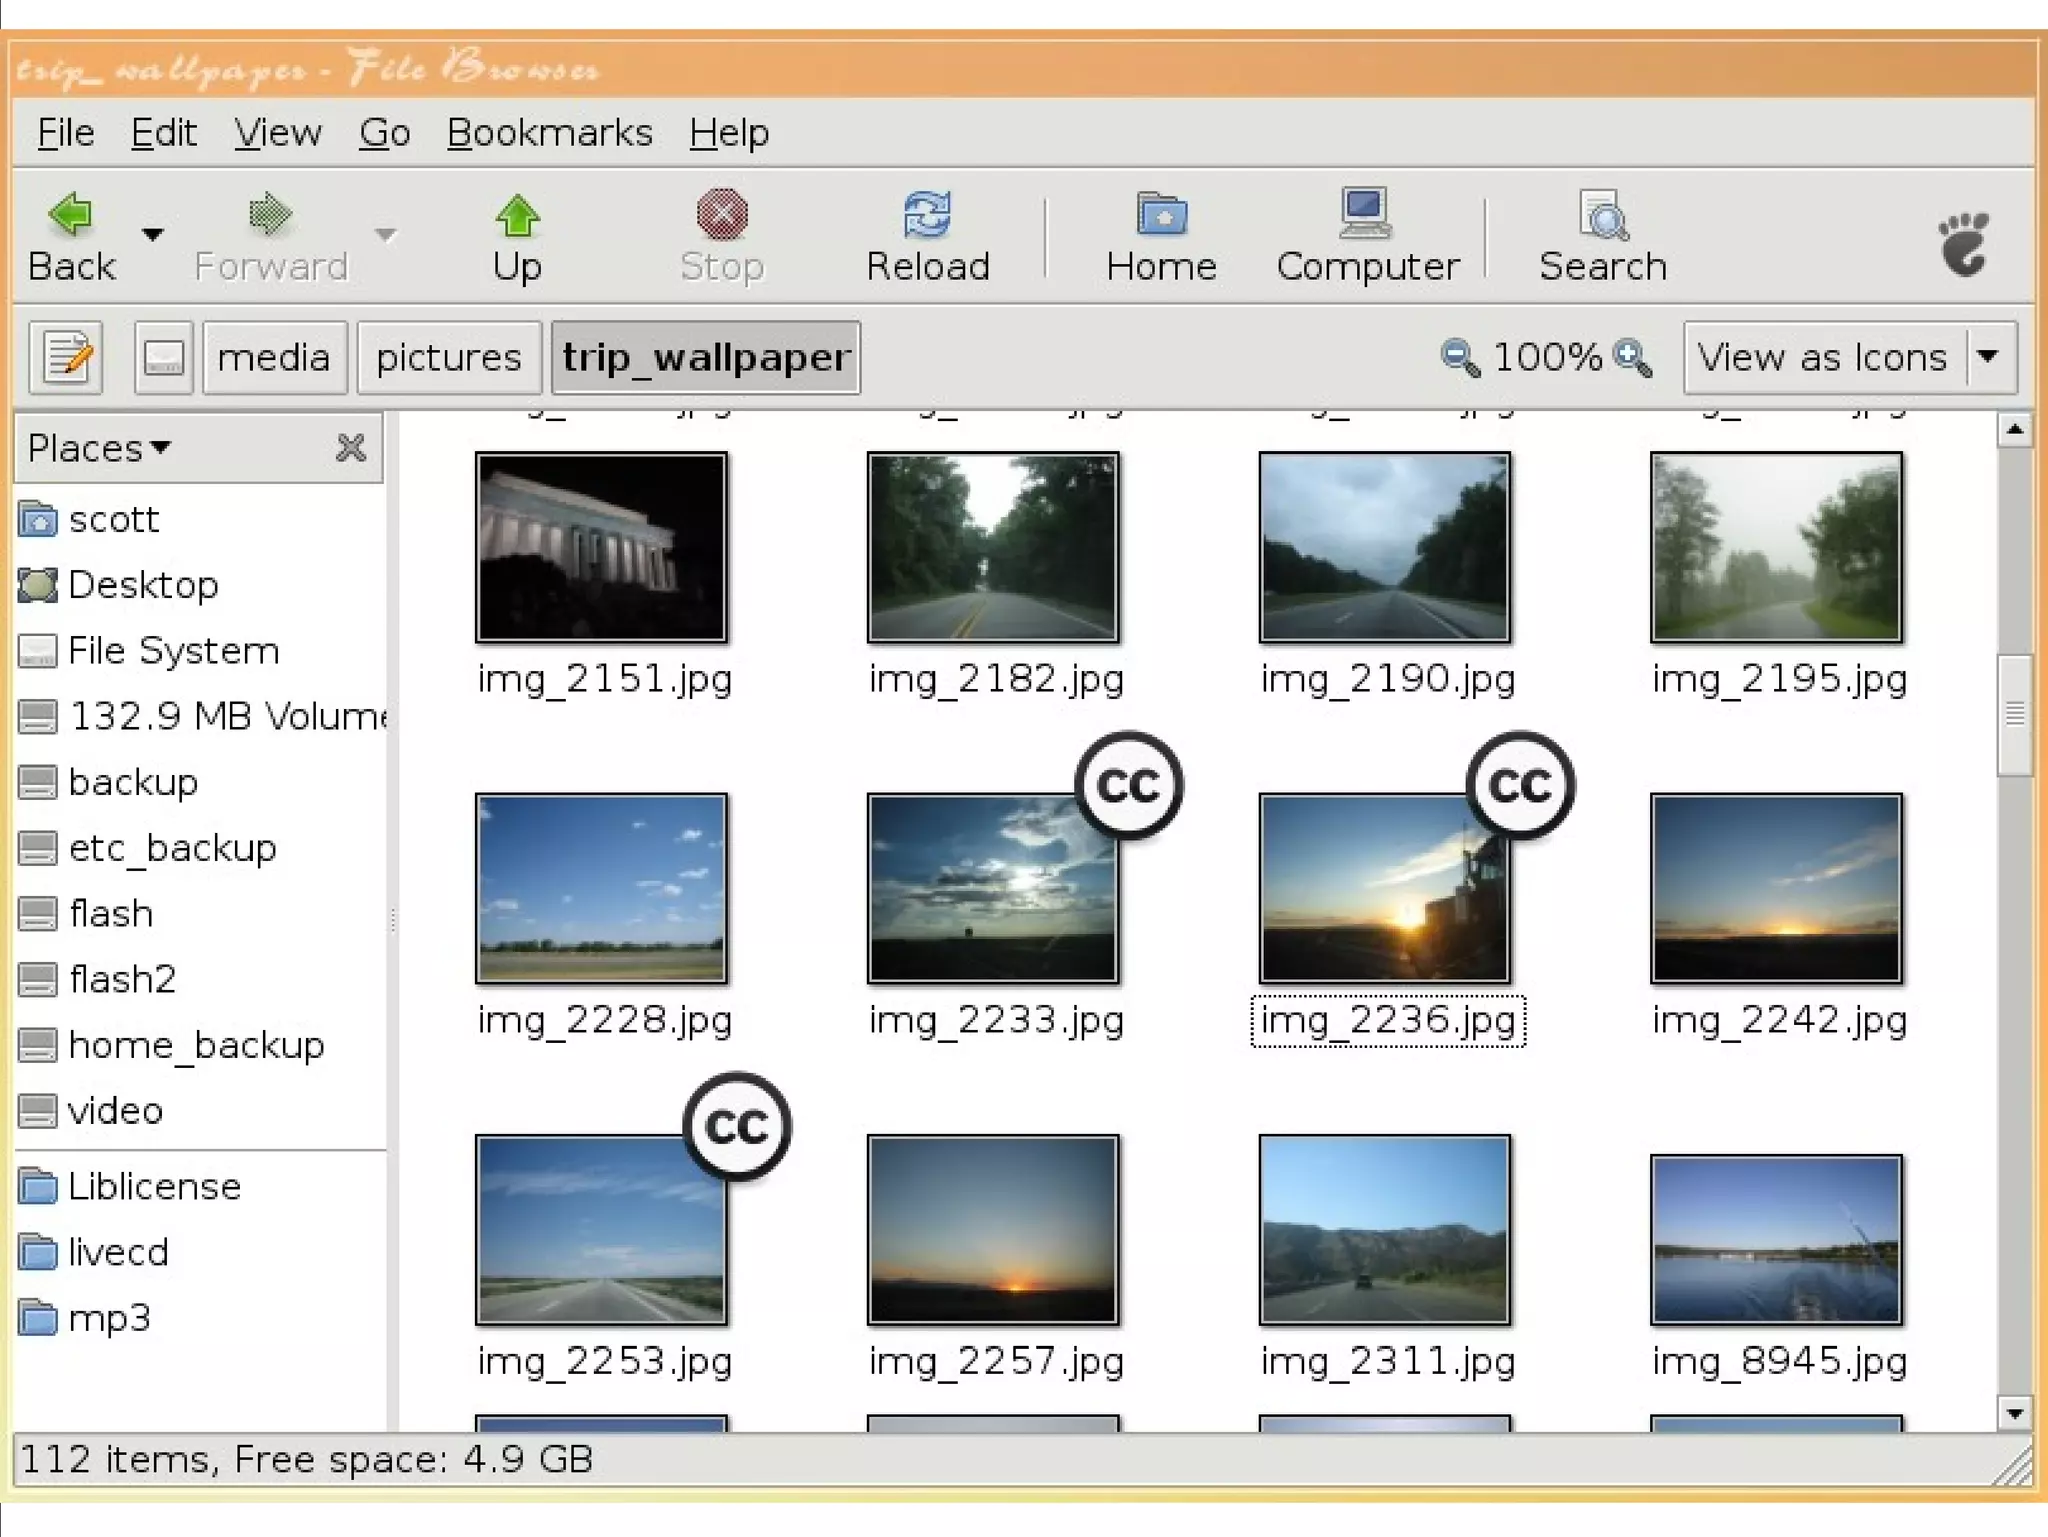Zoom out with the magnifier minus icon

pyautogui.click(x=1460, y=358)
